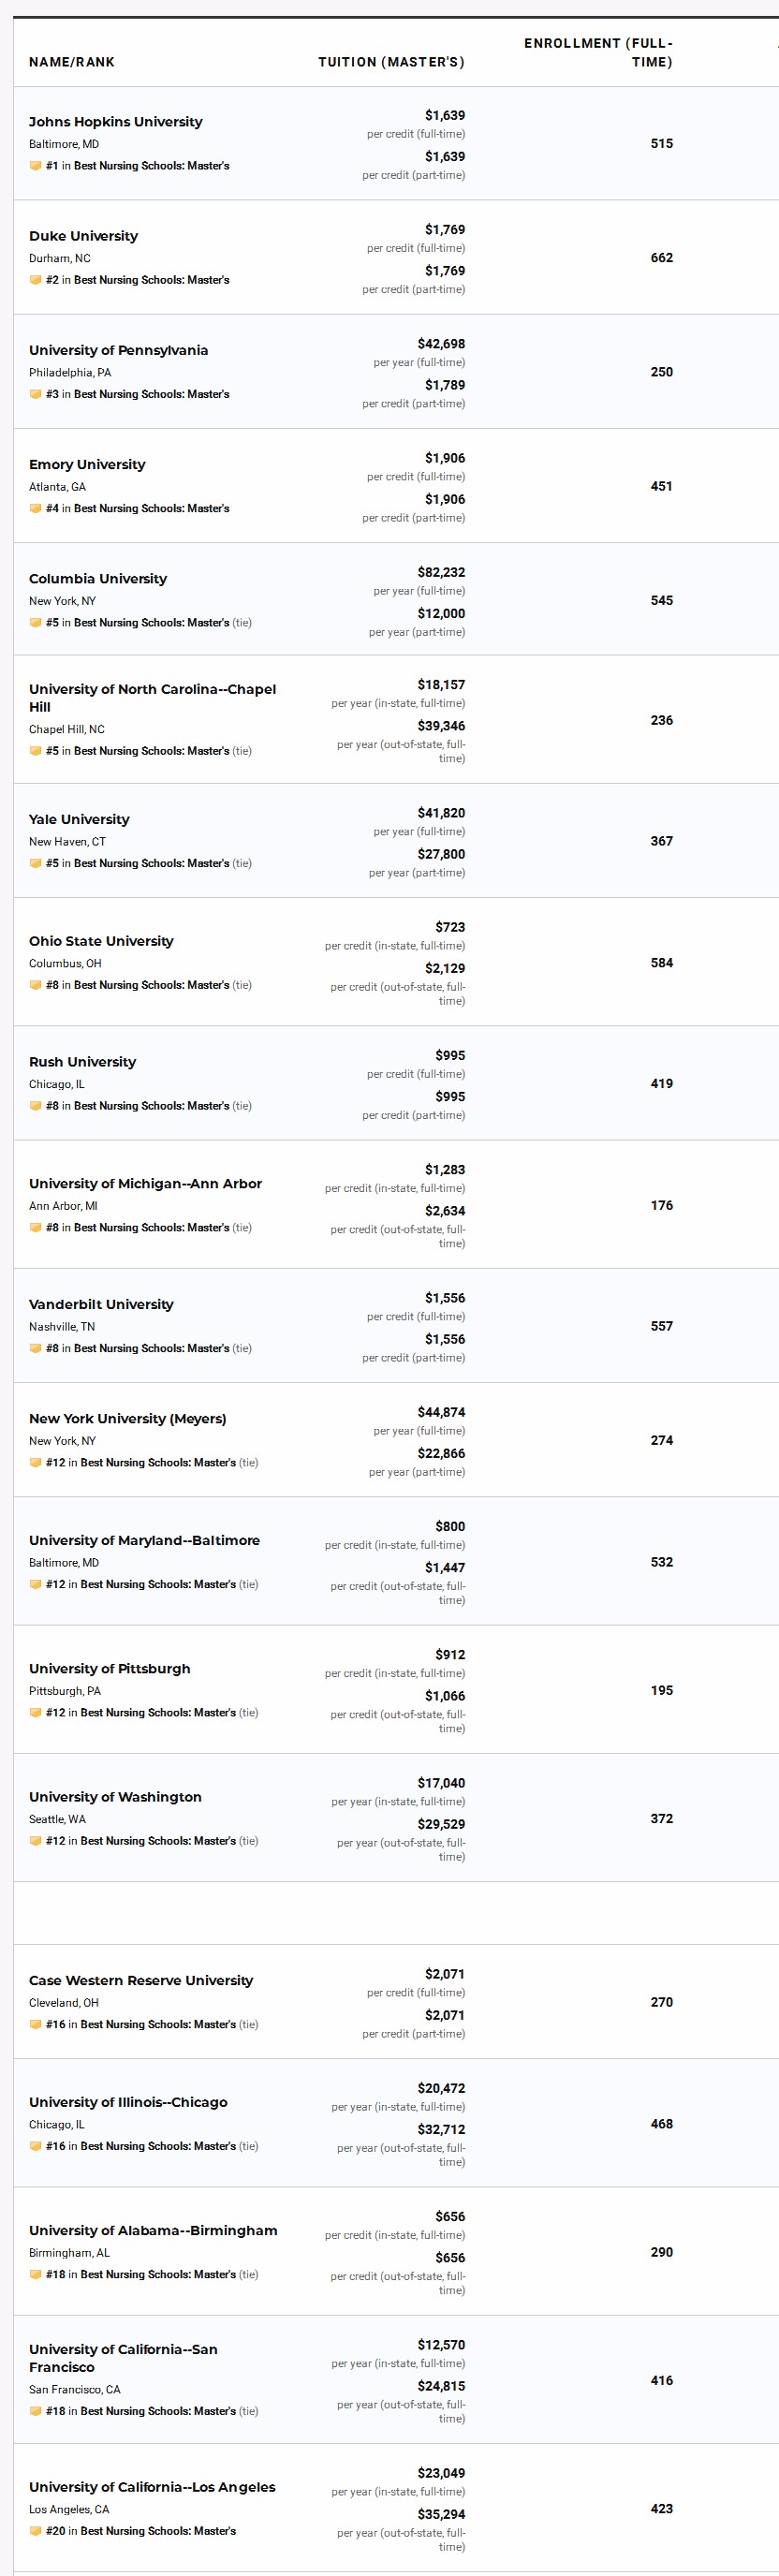Click the badge icon for Case Western Reserve
The image size is (779, 2576).
[35, 2024]
